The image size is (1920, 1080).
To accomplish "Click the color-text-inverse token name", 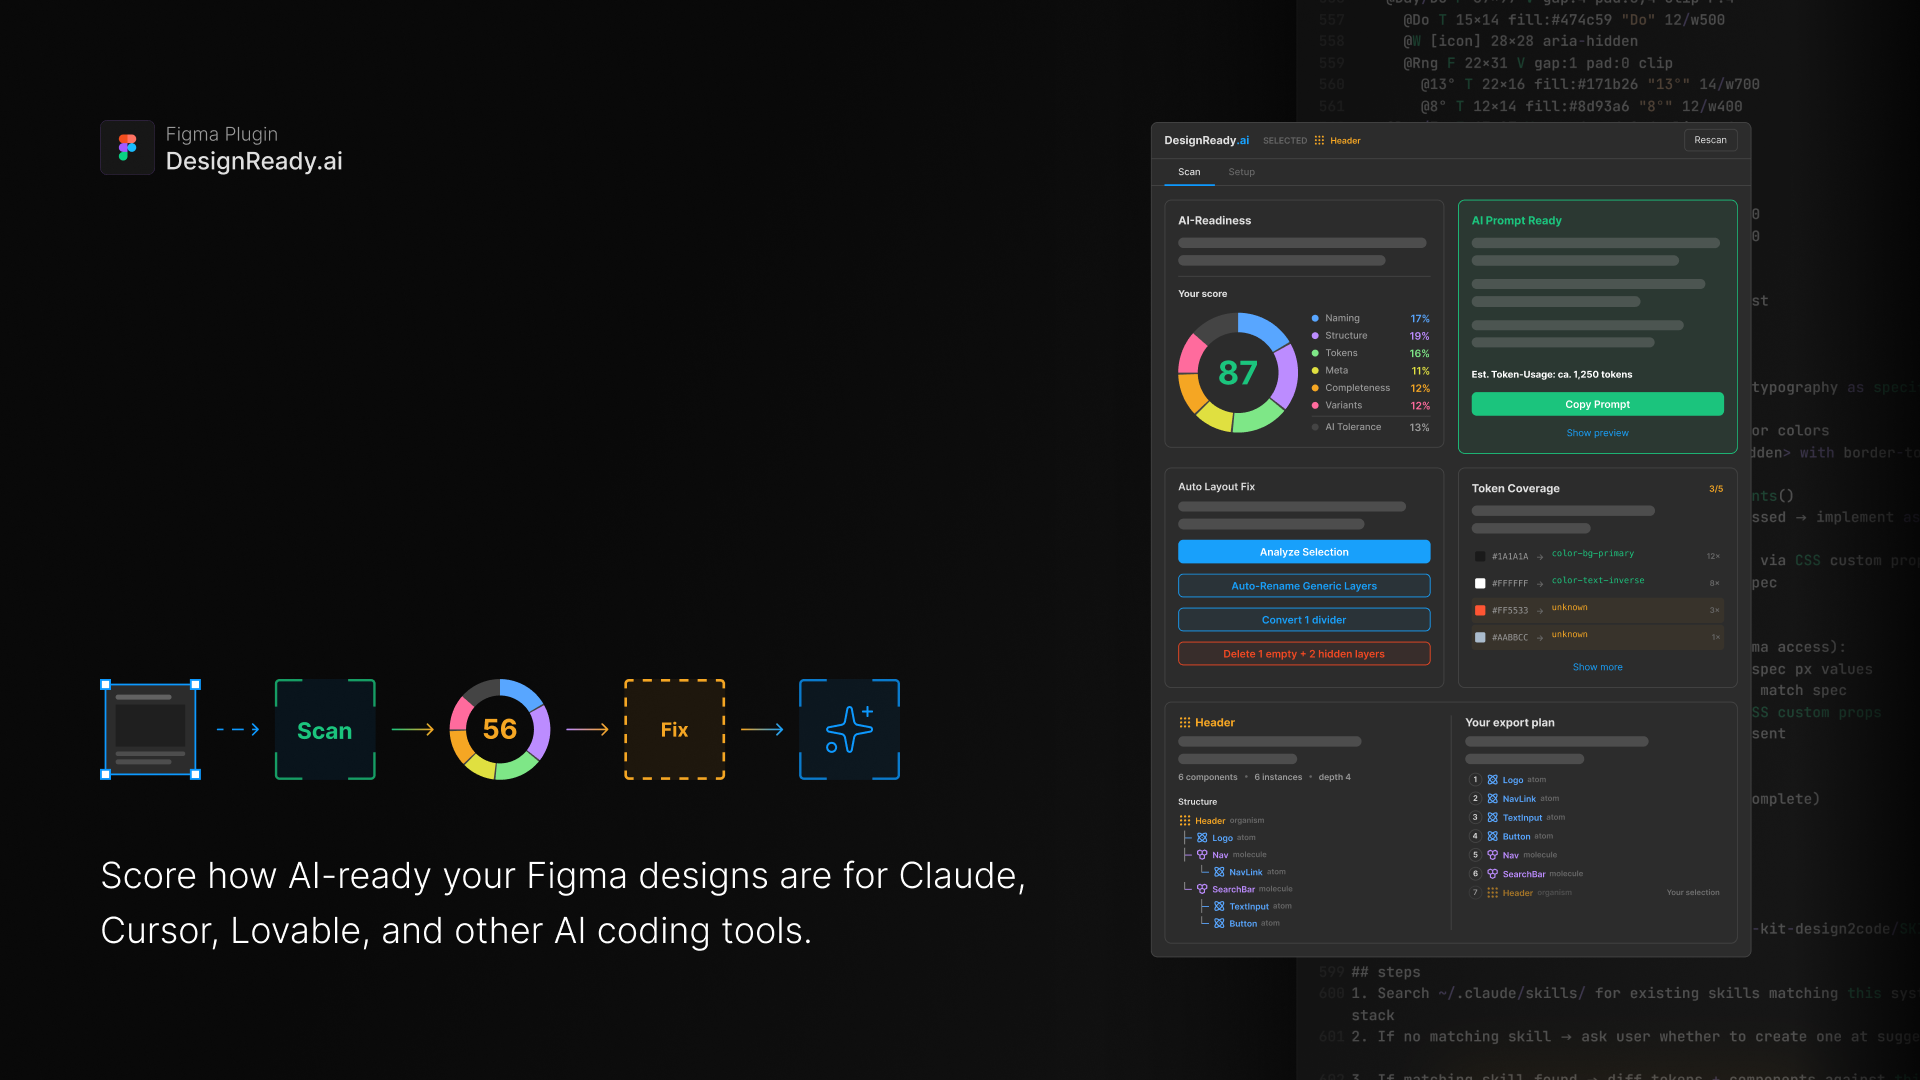I will tap(1597, 580).
